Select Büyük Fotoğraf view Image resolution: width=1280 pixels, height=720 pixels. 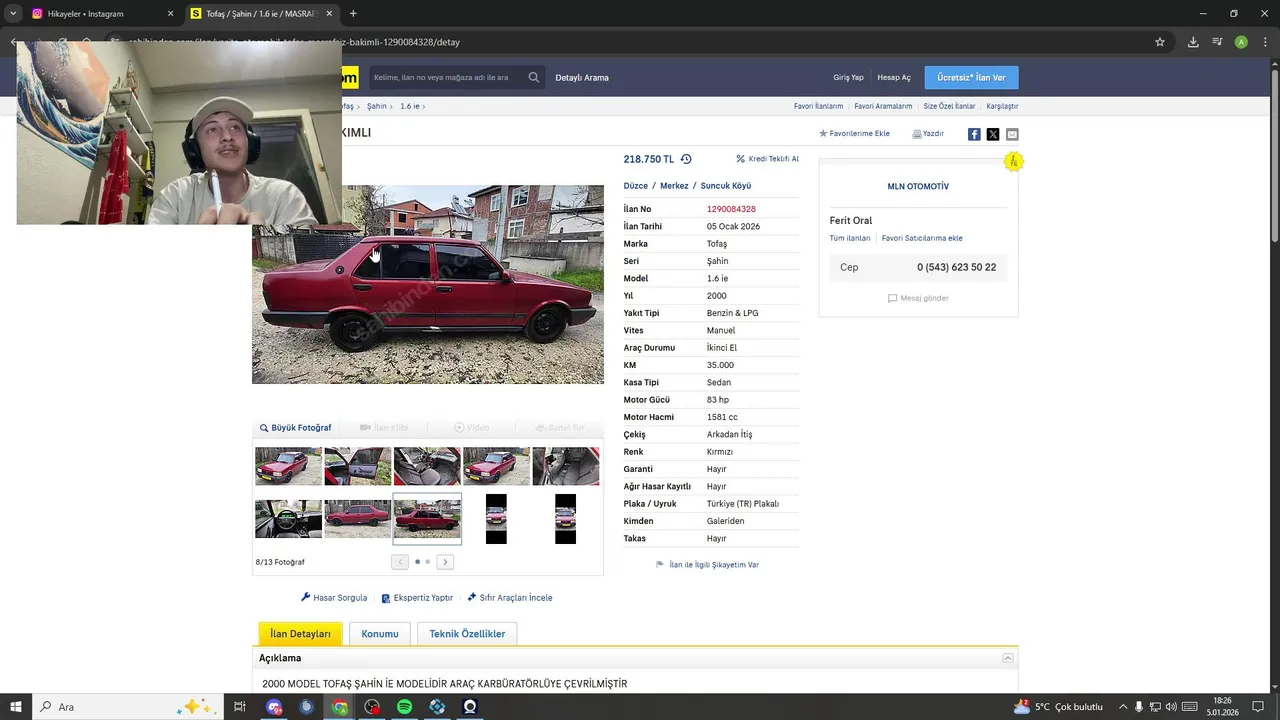295,428
